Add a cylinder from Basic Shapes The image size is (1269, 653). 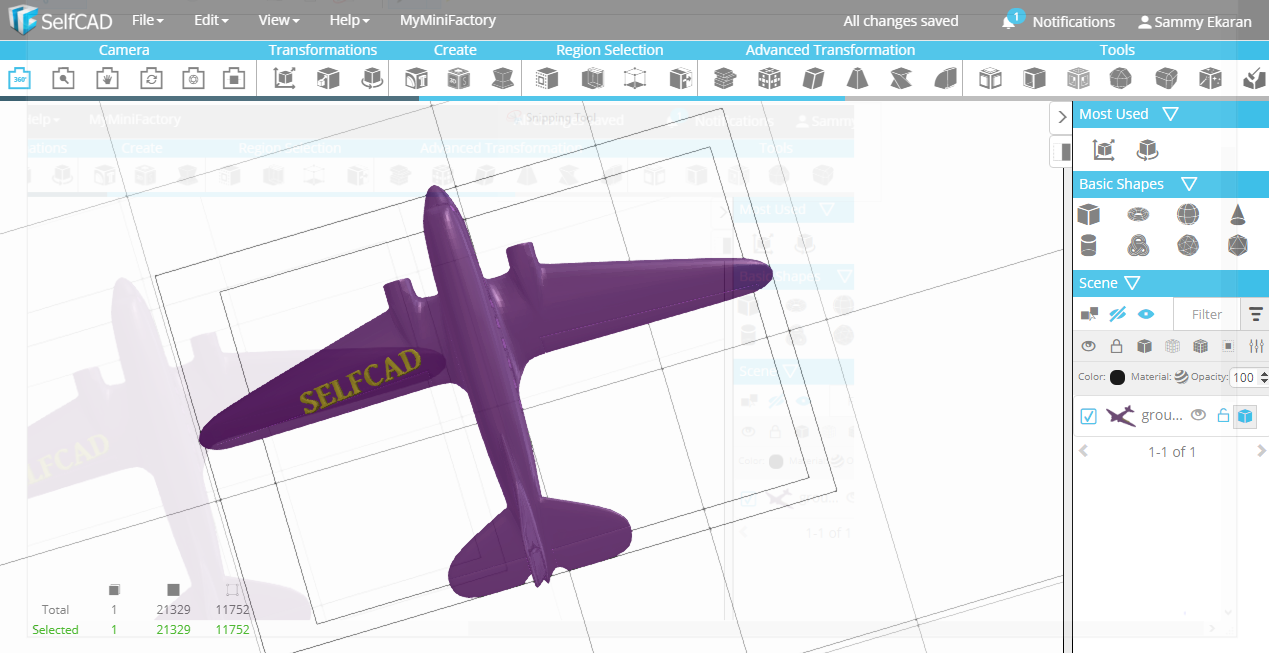pyautogui.click(x=1089, y=245)
